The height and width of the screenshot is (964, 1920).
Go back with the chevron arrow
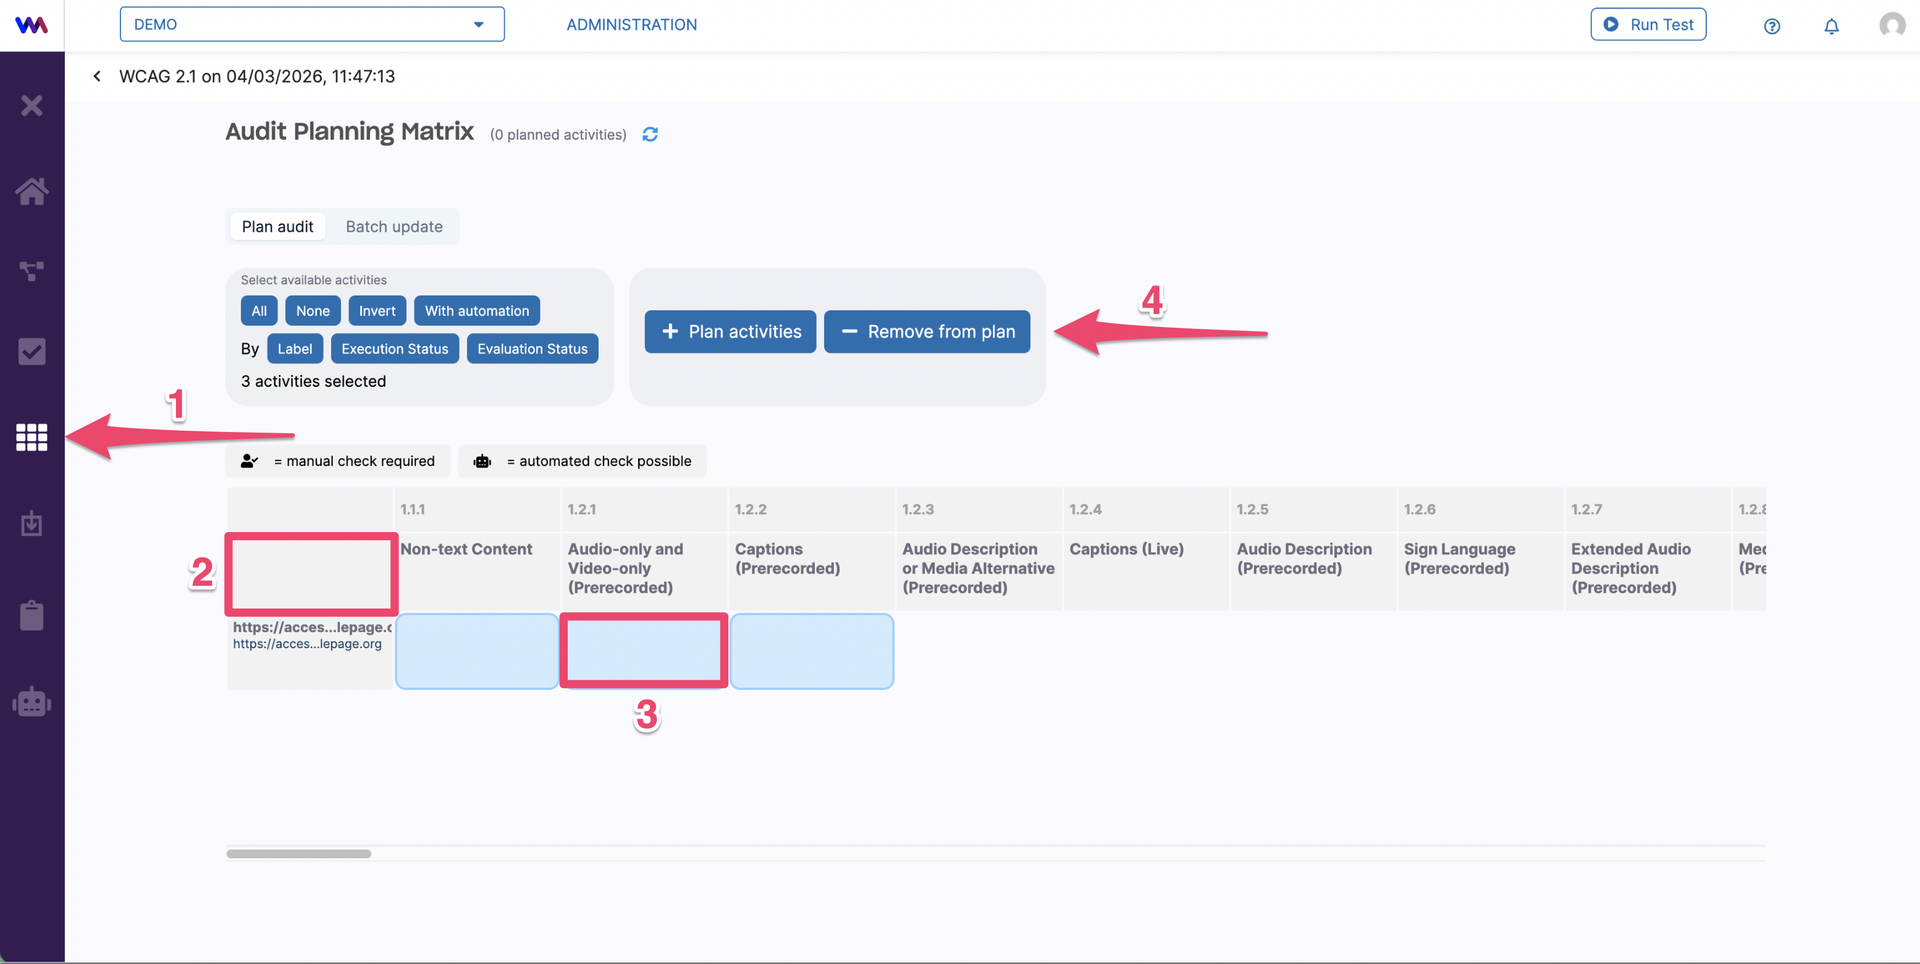tap(97, 76)
